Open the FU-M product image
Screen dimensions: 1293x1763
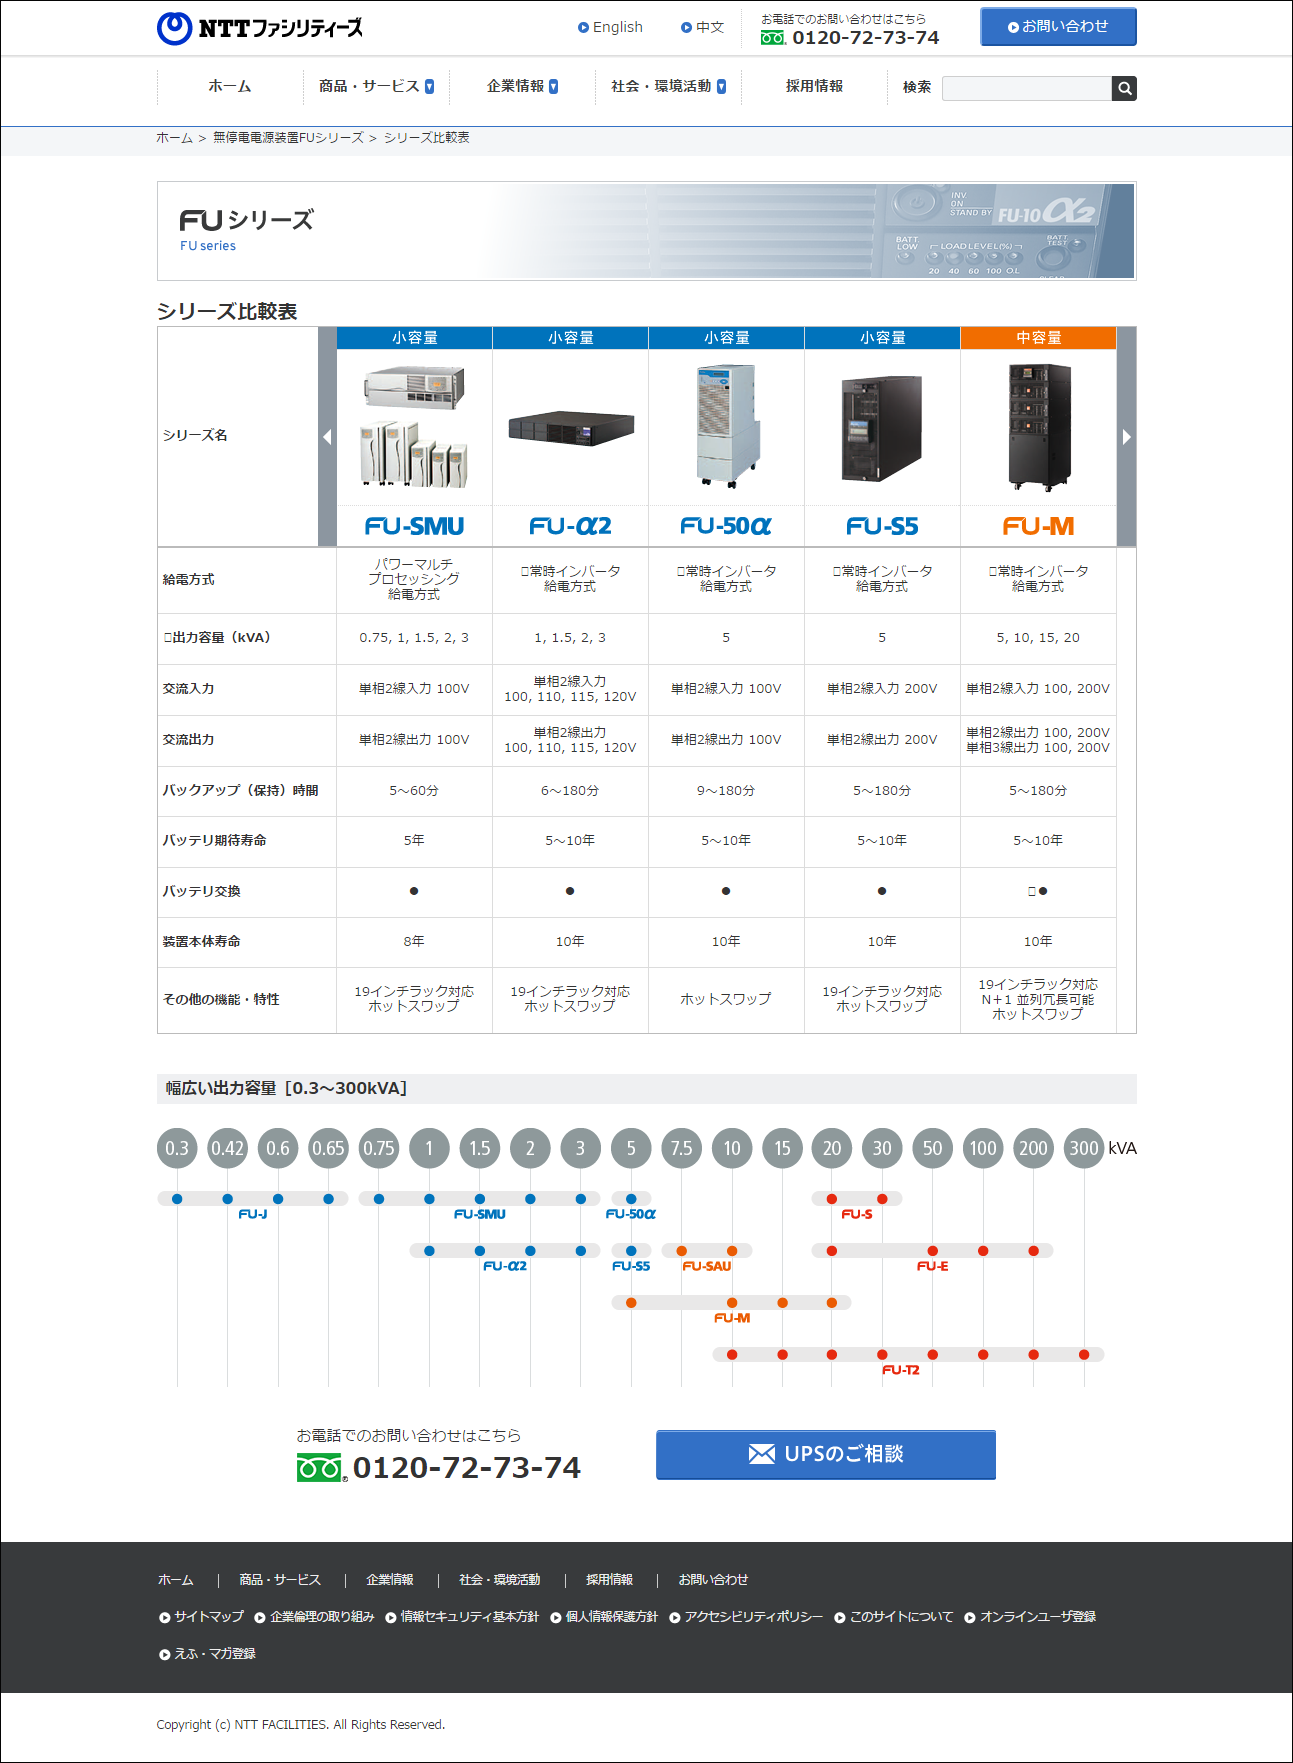(1039, 427)
